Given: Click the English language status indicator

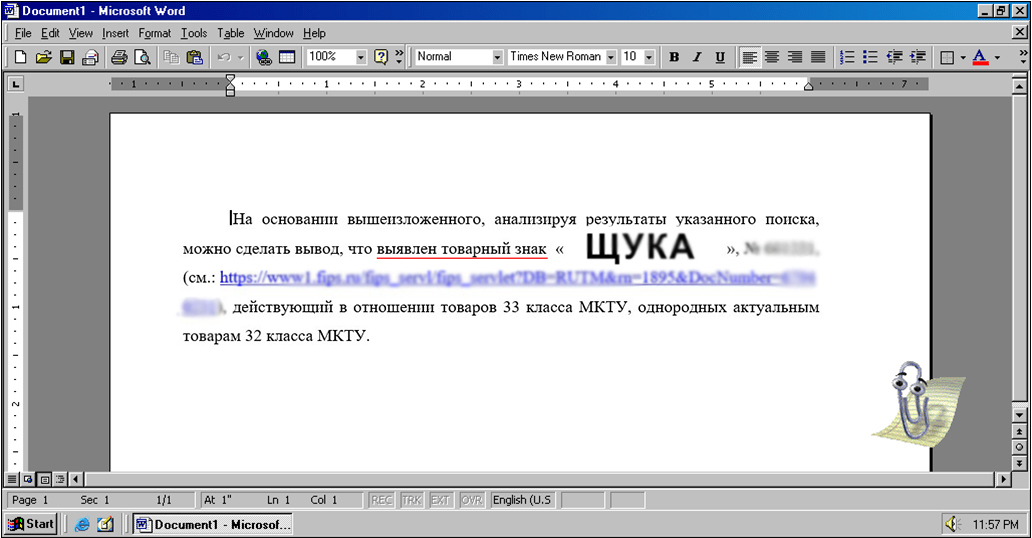Looking at the screenshot, I should click(523, 500).
